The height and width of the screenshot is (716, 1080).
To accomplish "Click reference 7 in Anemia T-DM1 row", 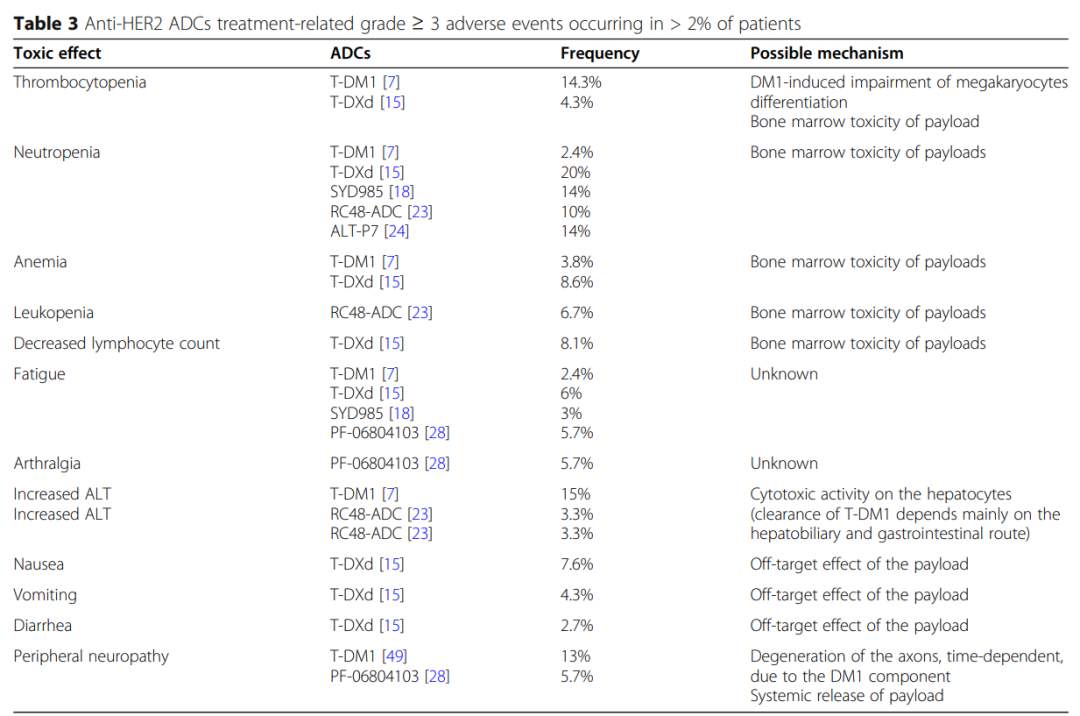I will [391, 262].
